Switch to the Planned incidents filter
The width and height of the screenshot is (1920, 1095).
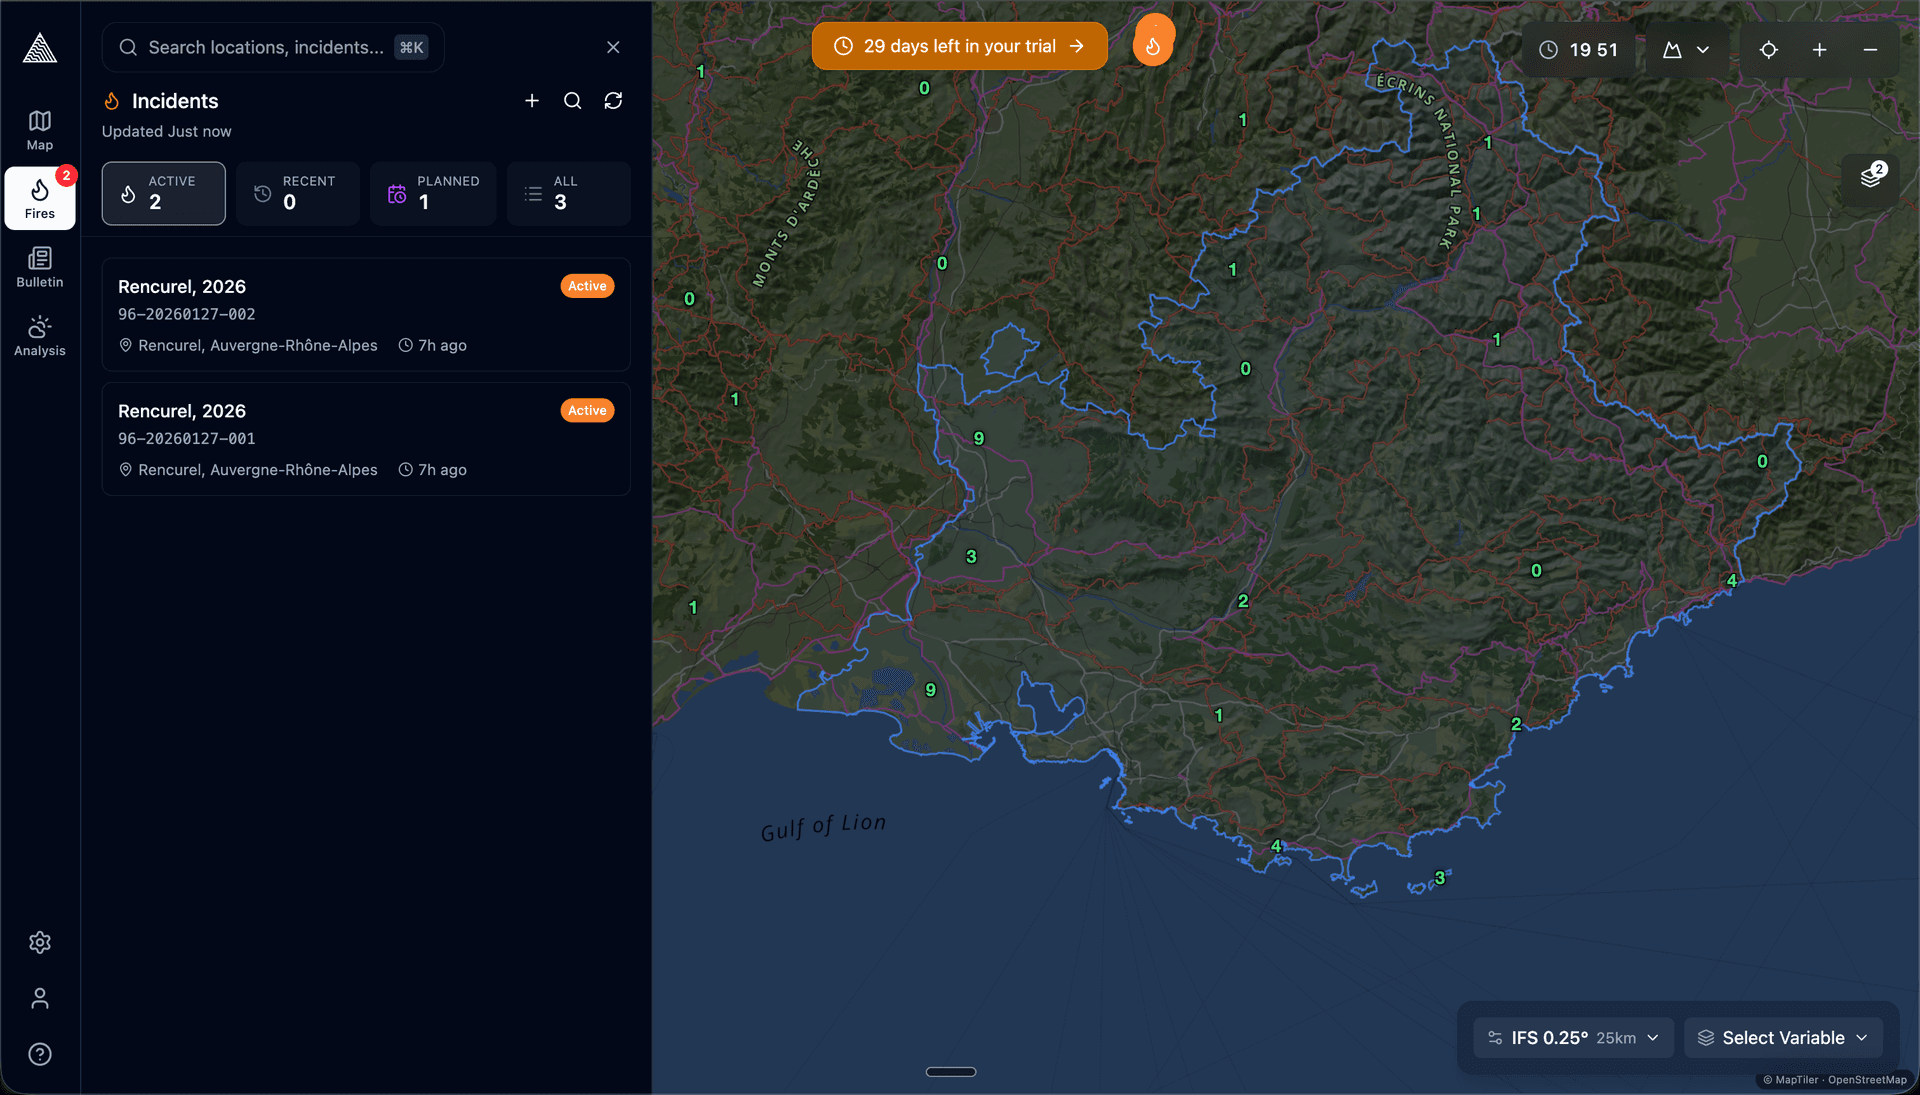tap(432, 193)
